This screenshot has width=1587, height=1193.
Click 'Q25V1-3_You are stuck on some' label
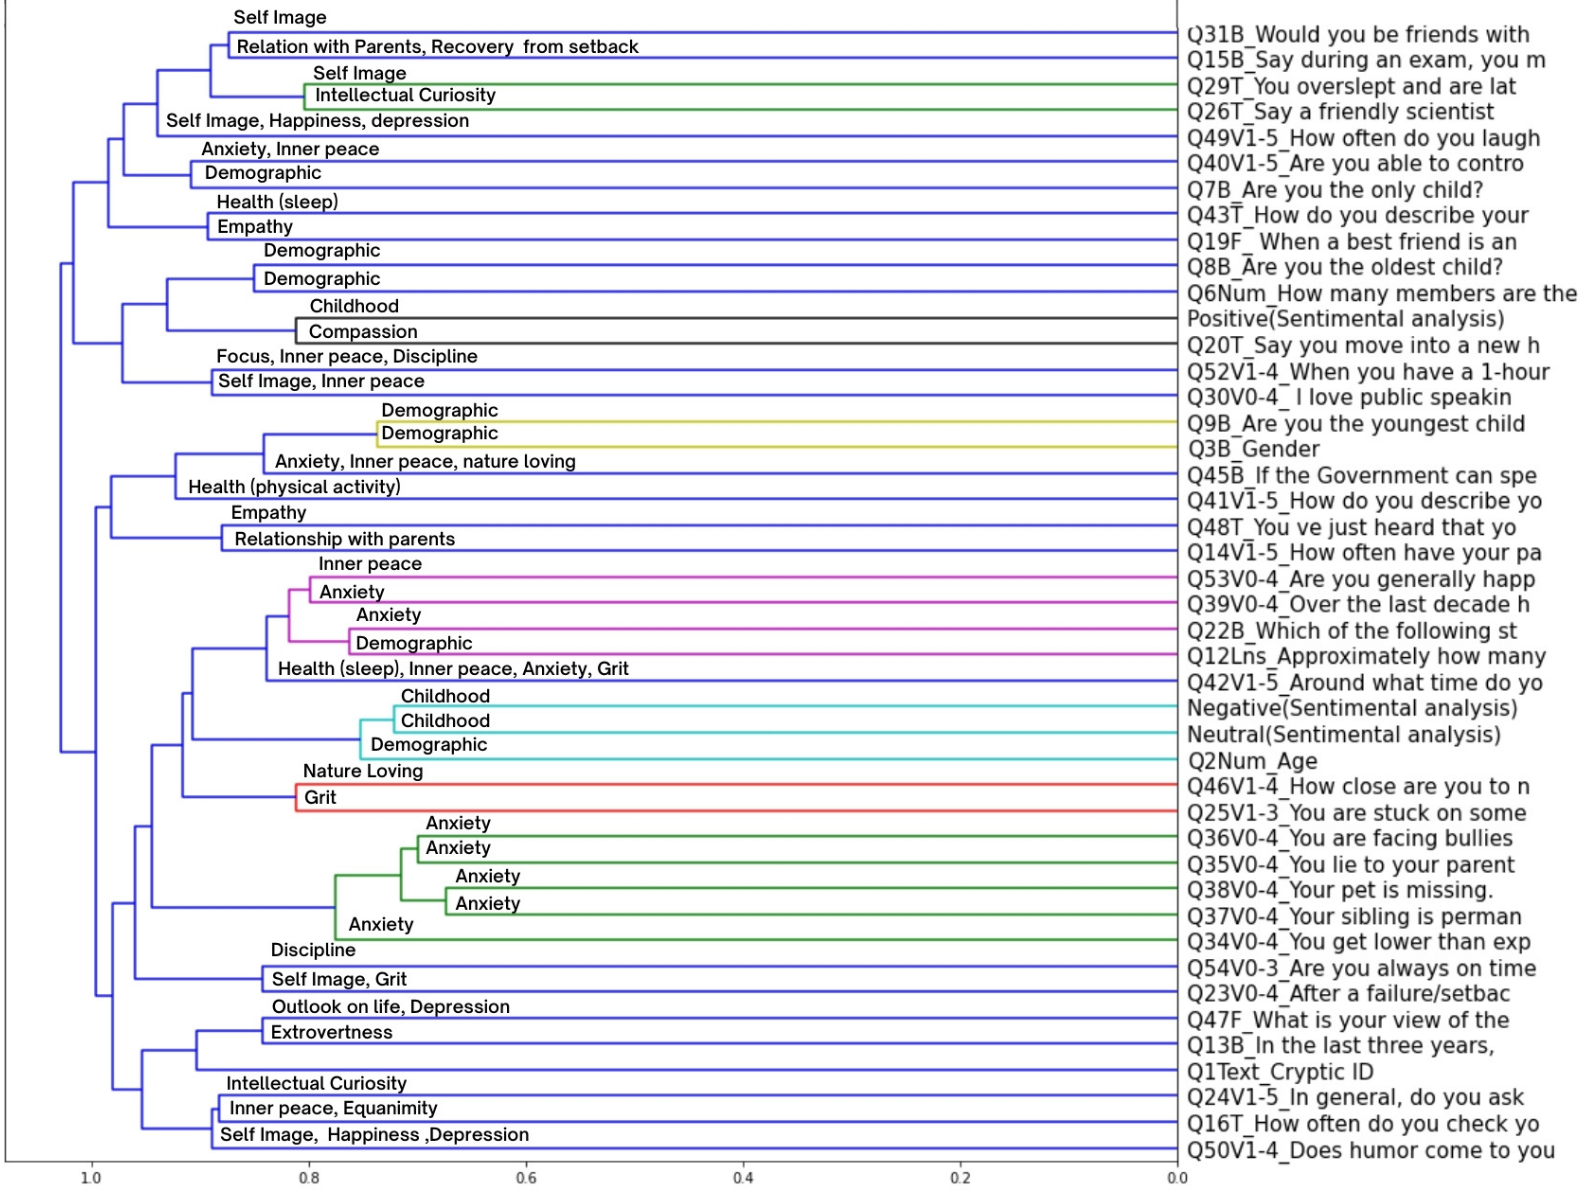[1356, 812]
